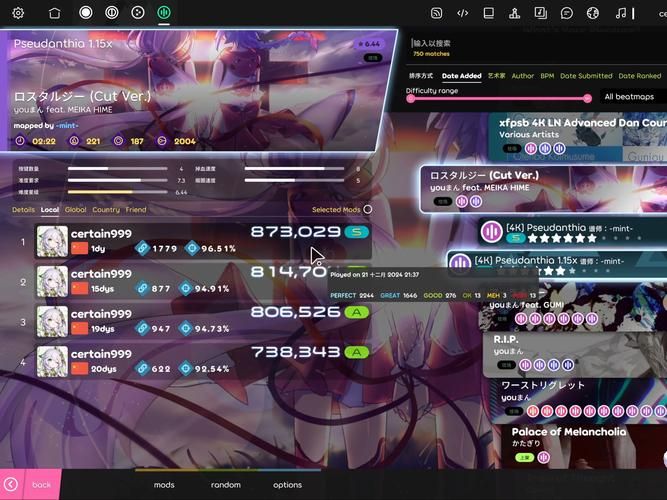
Task: Open the options button
Action: [x=288, y=485]
